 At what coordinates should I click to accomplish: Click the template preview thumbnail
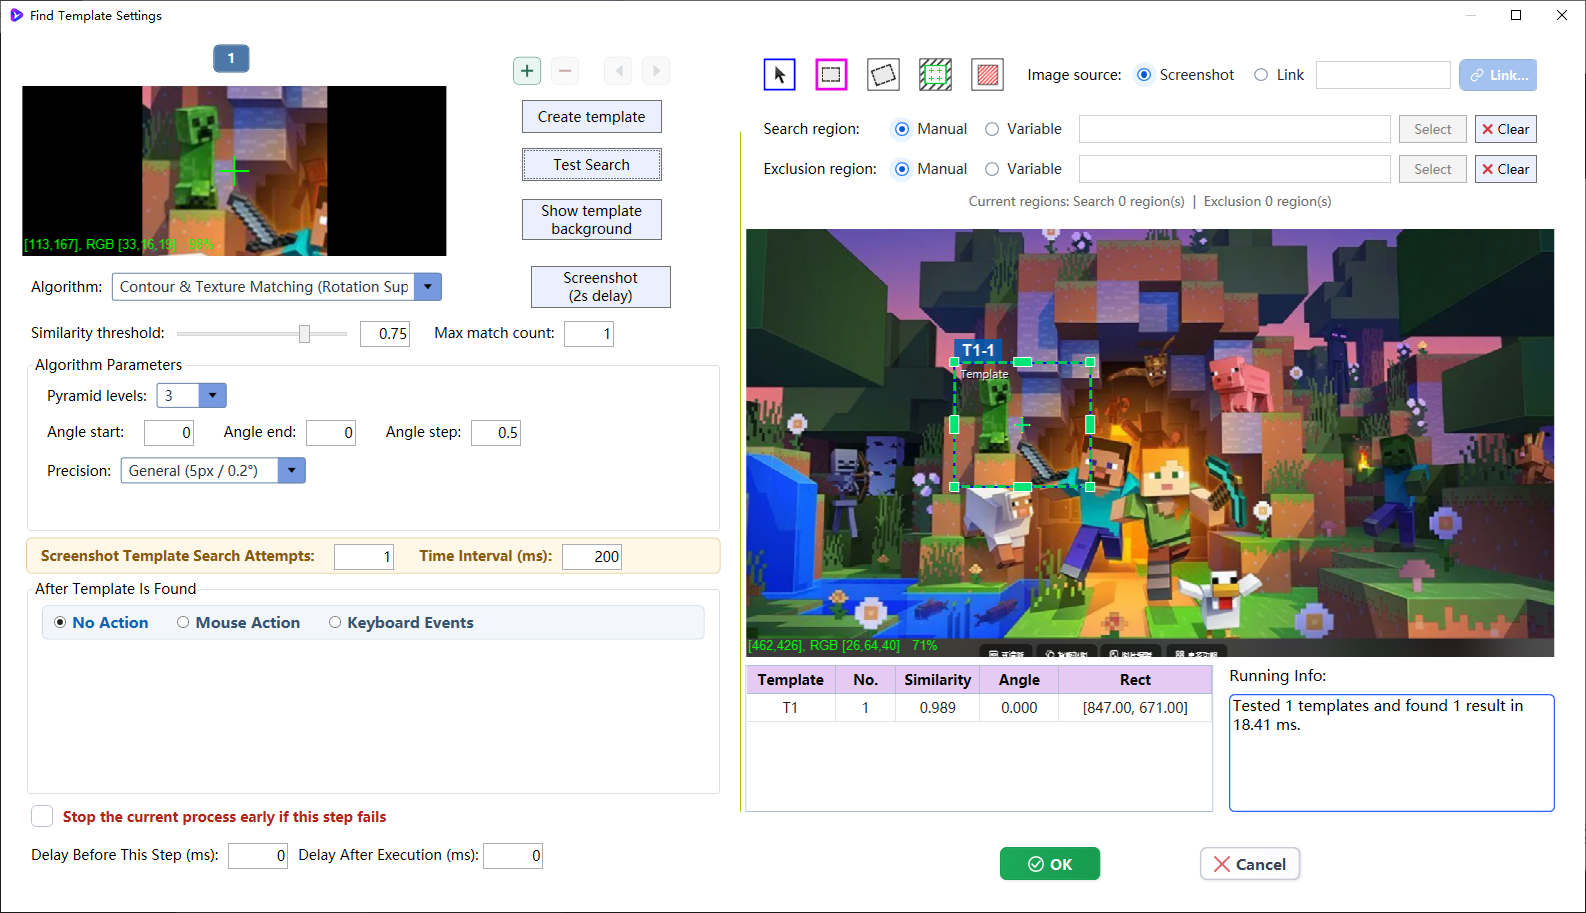click(x=234, y=171)
